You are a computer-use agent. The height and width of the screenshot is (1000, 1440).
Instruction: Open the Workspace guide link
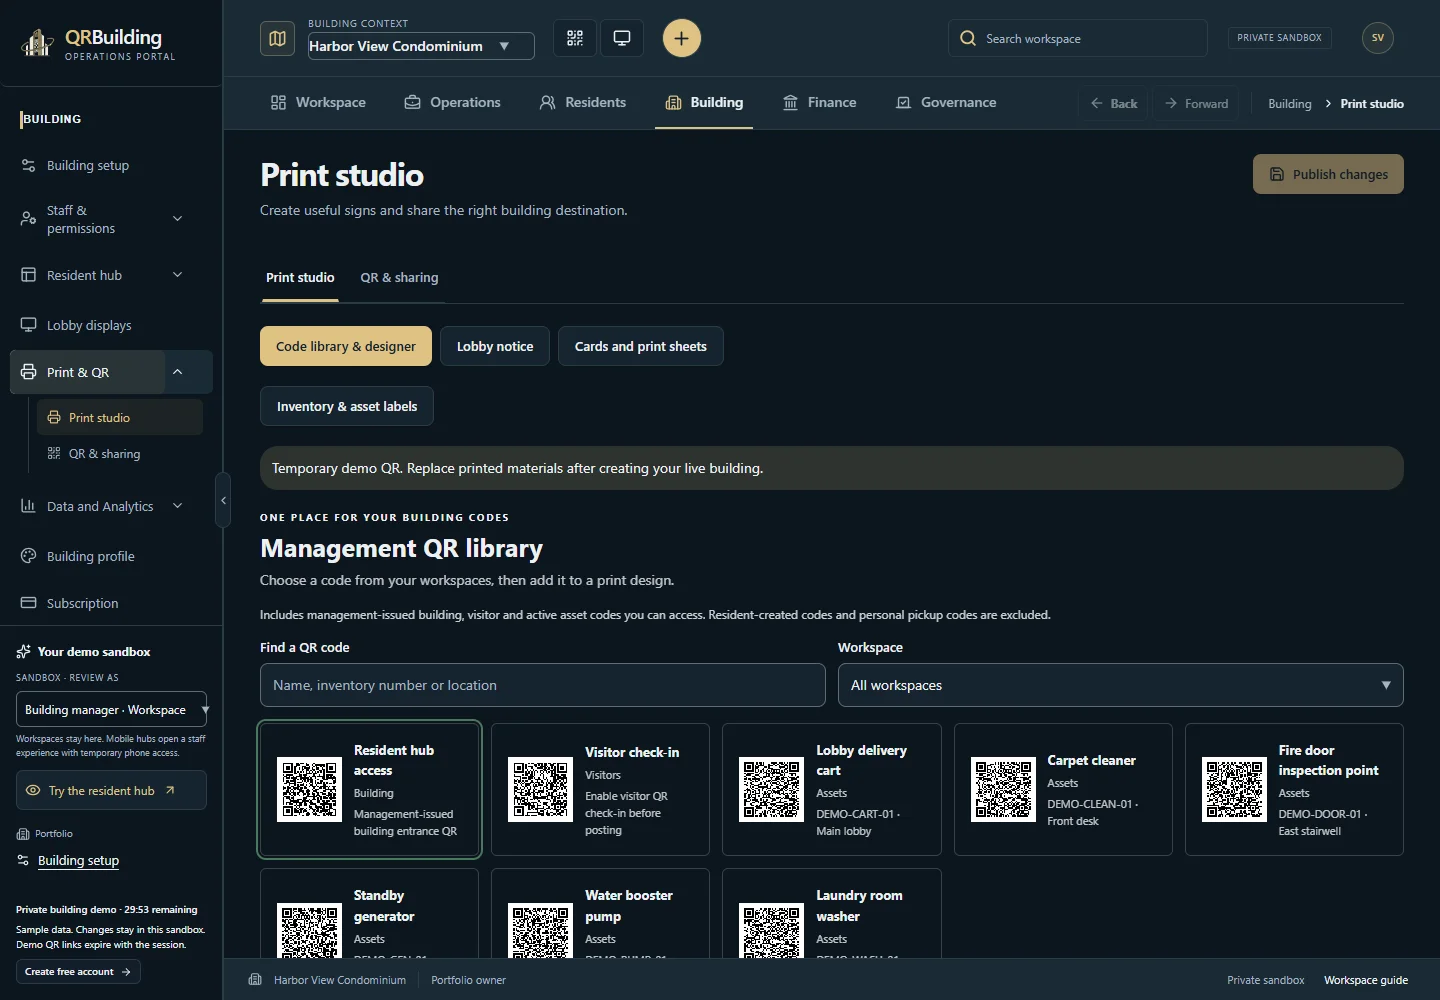[1366, 981]
